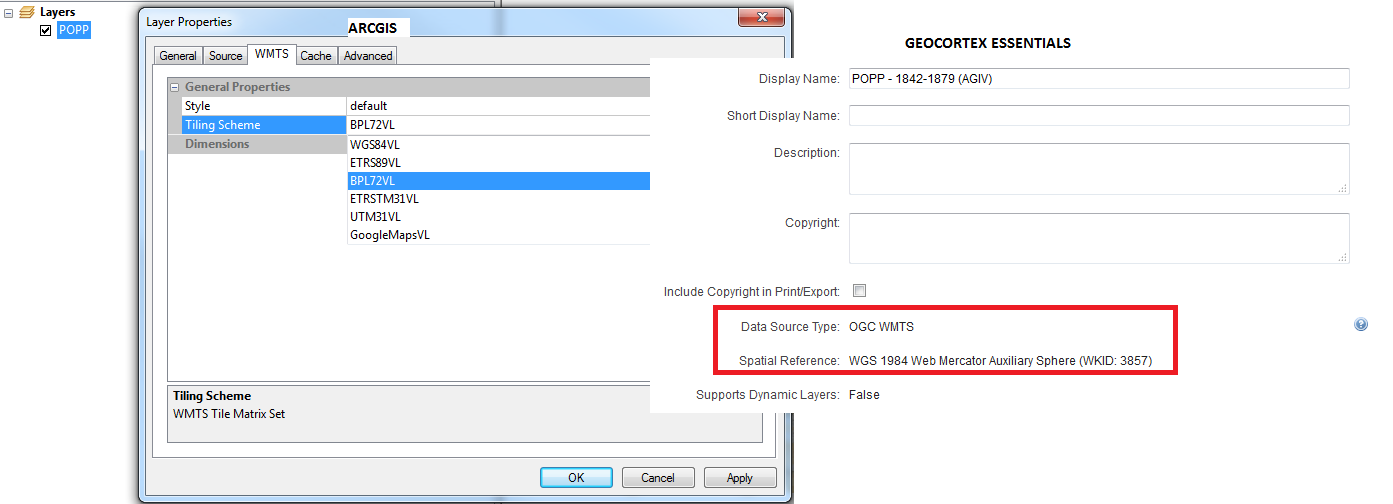Collapse the Layers tree node

(8, 12)
